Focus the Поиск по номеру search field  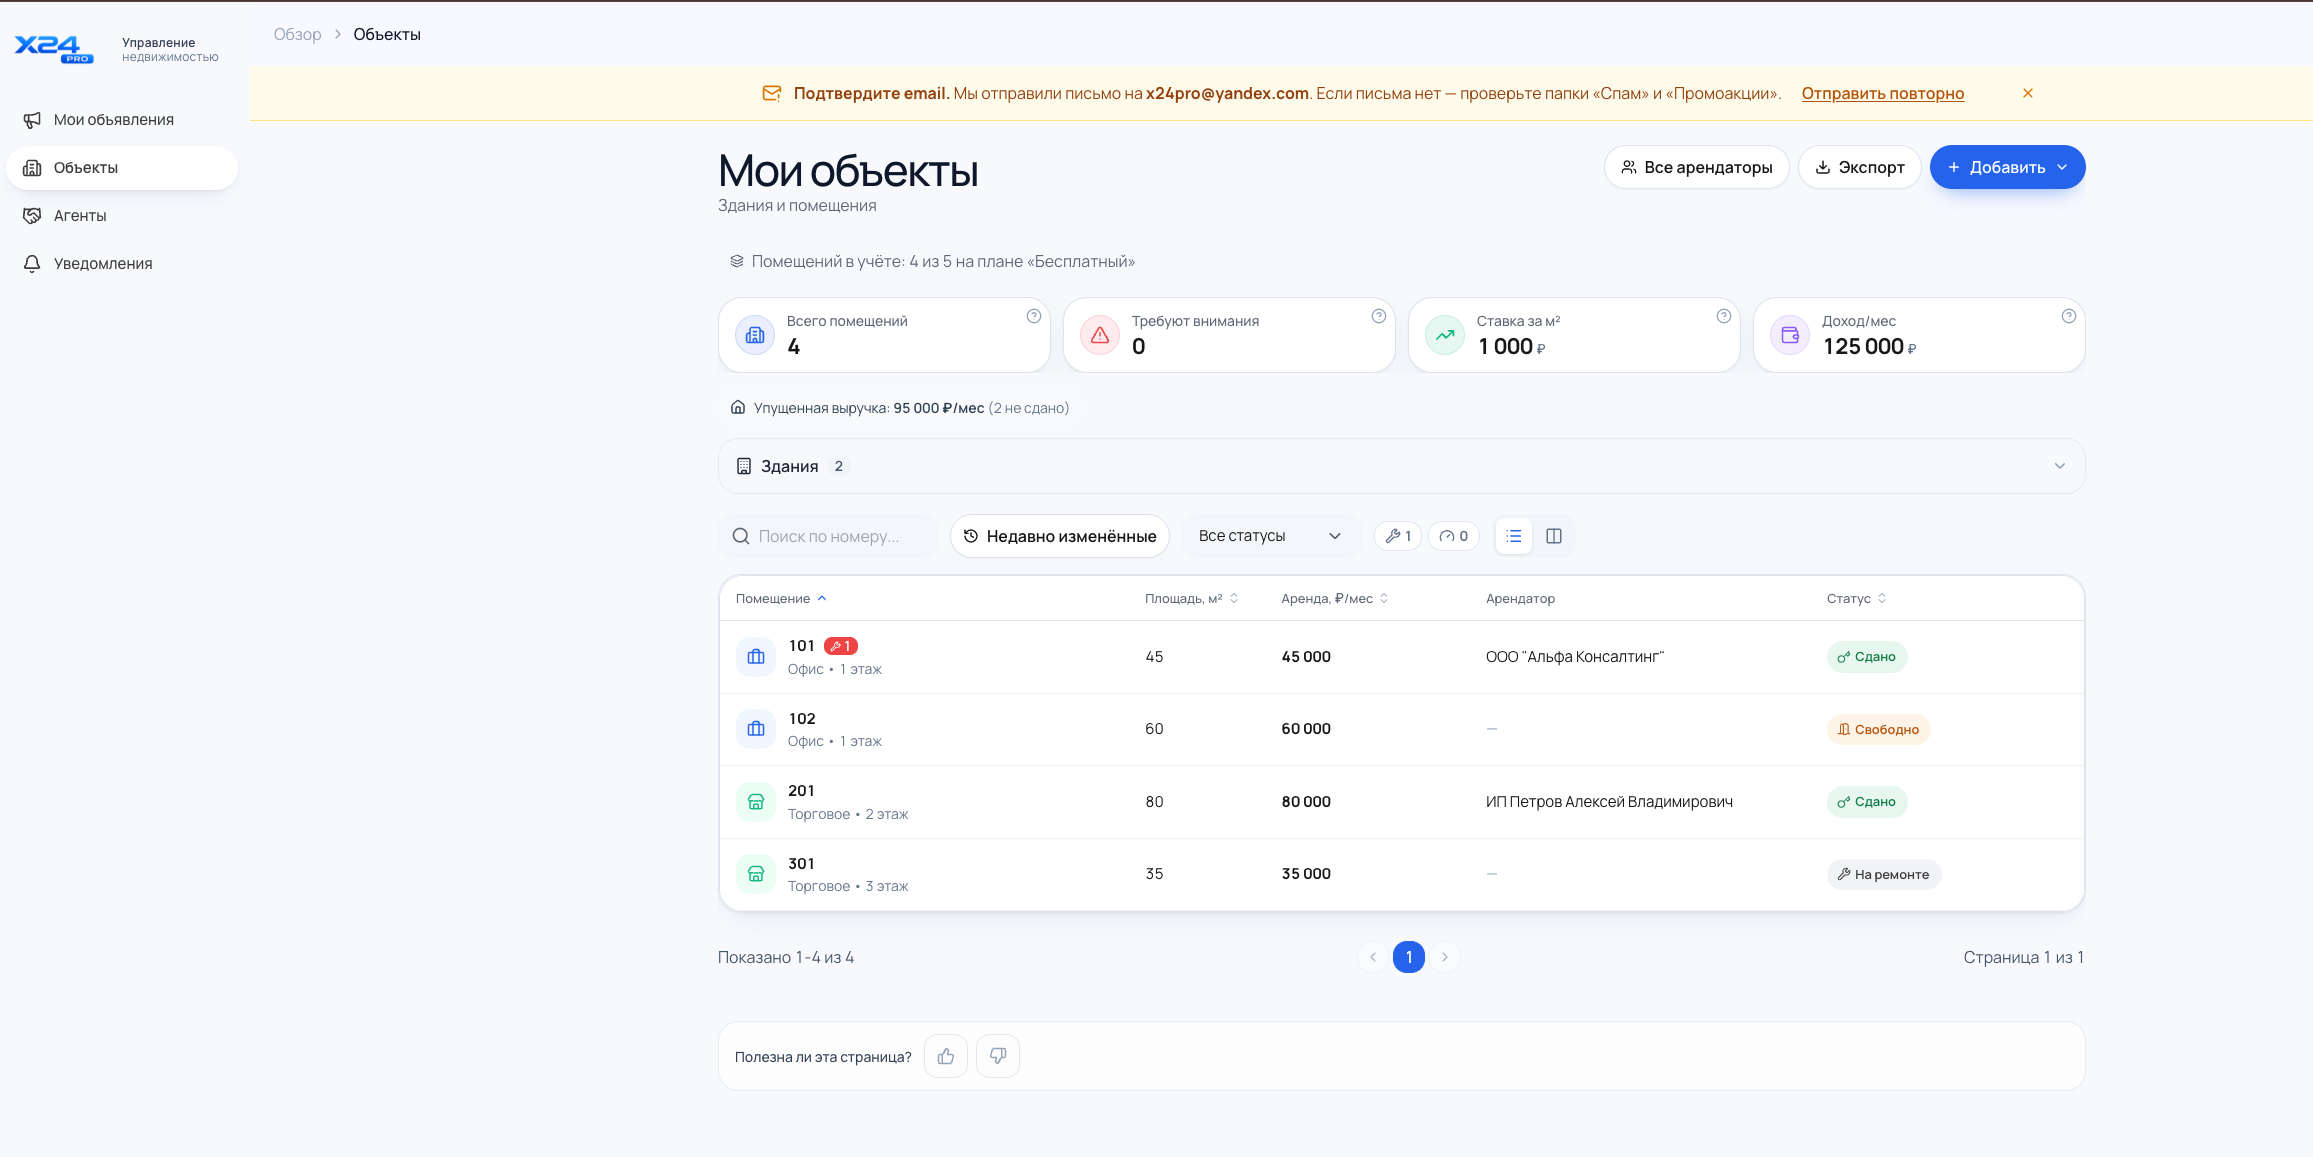point(828,536)
